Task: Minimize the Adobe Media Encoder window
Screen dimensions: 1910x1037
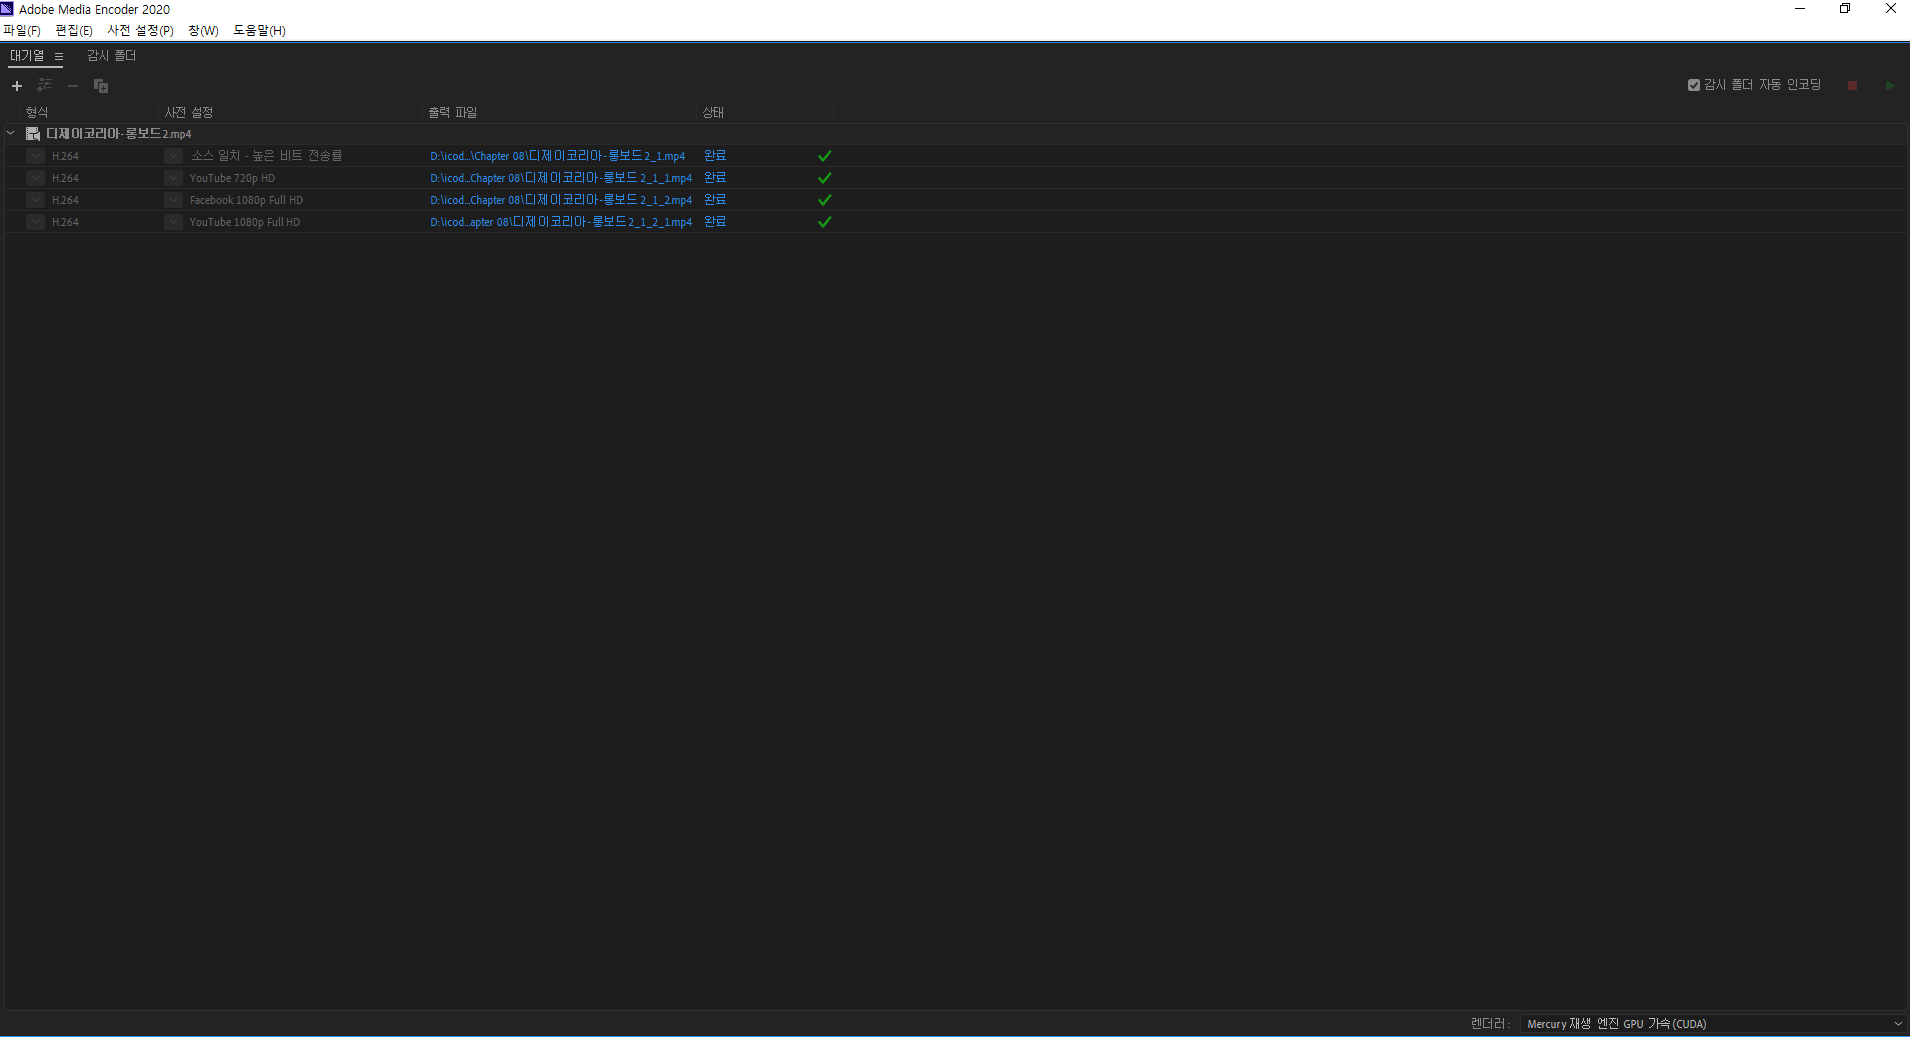Action: [x=1800, y=9]
